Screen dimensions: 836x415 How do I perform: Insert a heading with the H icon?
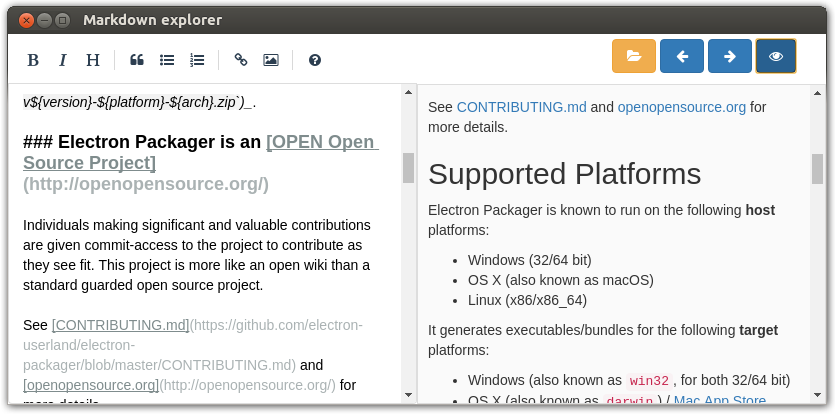pyautogui.click(x=93, y=60)
